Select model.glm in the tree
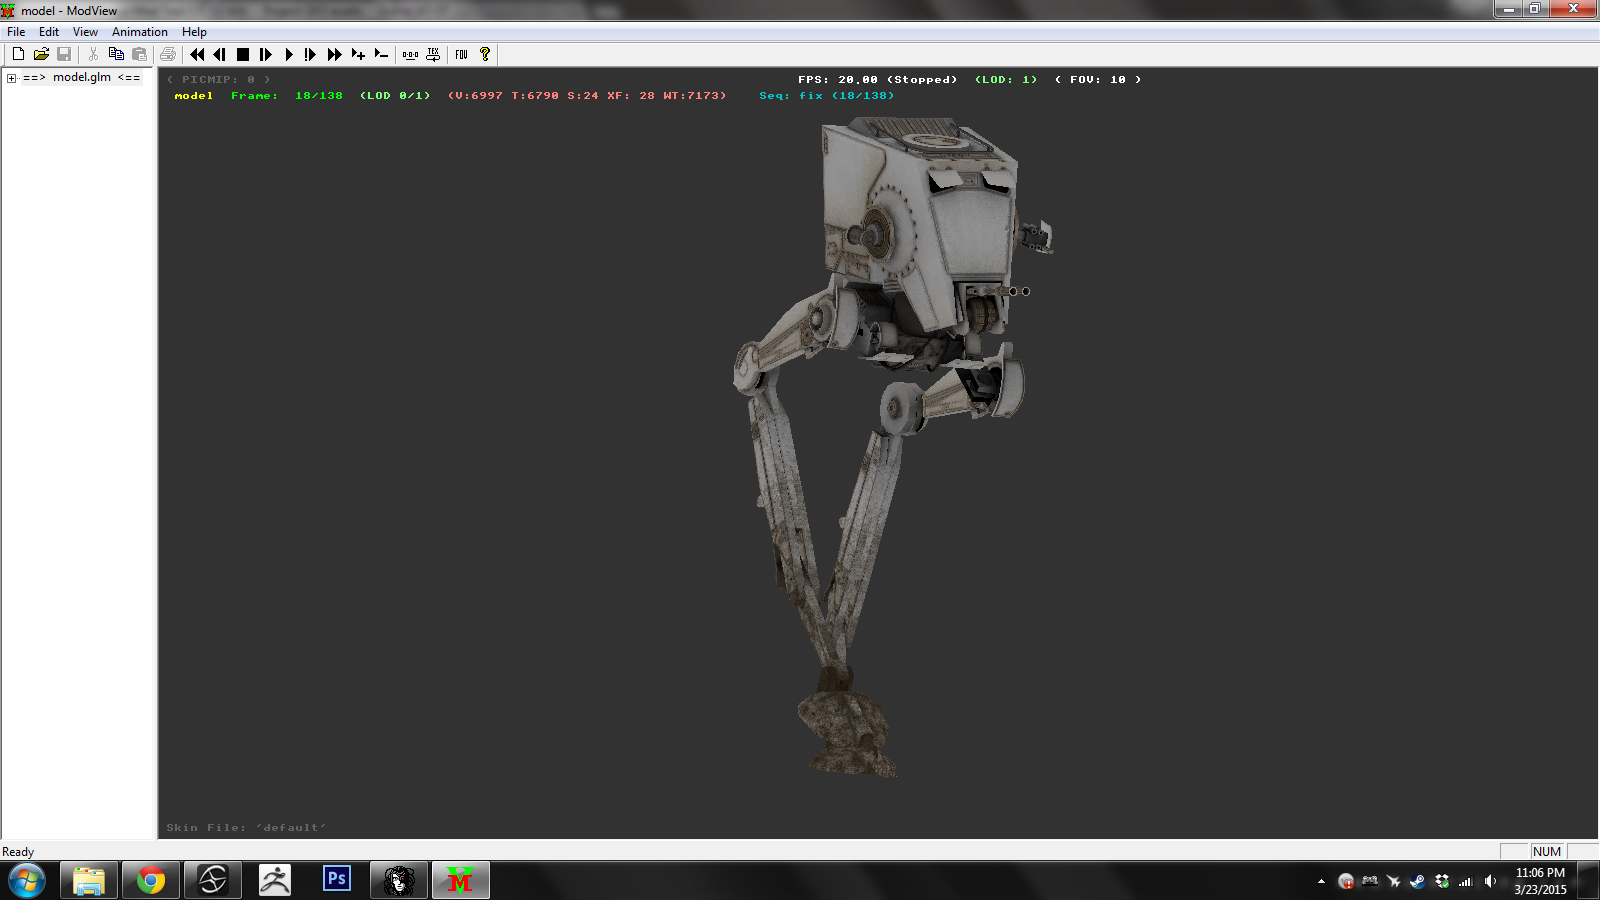 click(x=82, y=77)
